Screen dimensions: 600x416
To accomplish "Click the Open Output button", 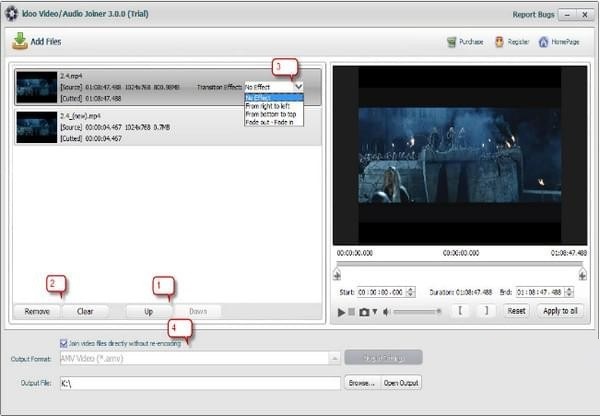I will click(x=401, y=383).
